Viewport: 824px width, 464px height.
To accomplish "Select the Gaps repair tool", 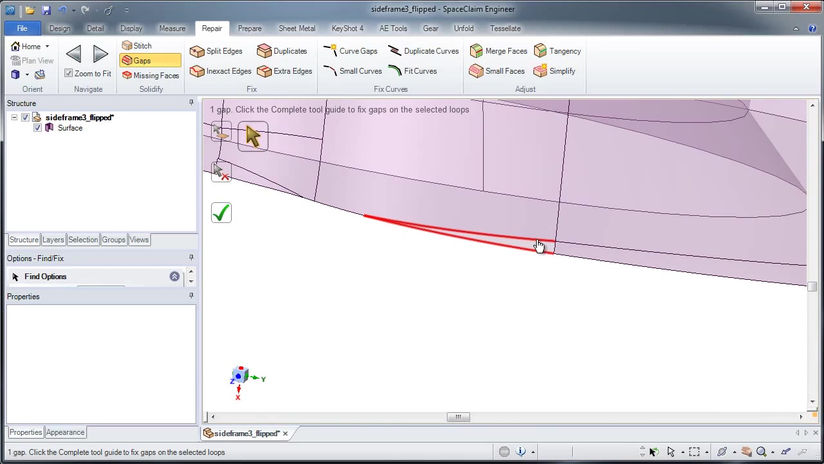I will [x=150, y=60].
